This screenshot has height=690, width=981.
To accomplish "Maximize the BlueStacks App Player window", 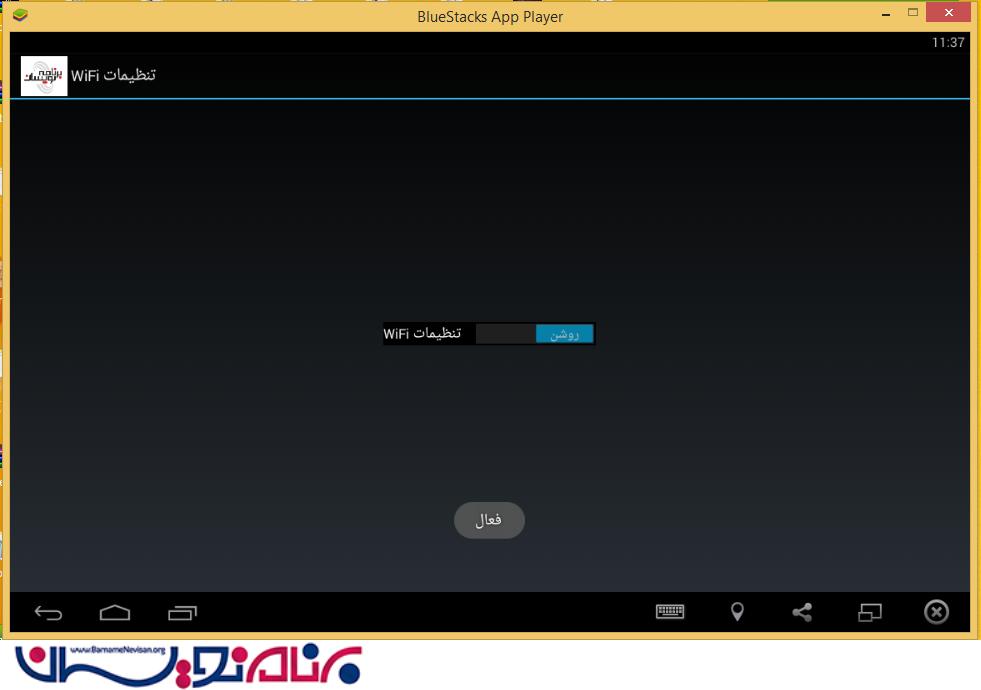I will pyautogui.click(x=912, y=13).
